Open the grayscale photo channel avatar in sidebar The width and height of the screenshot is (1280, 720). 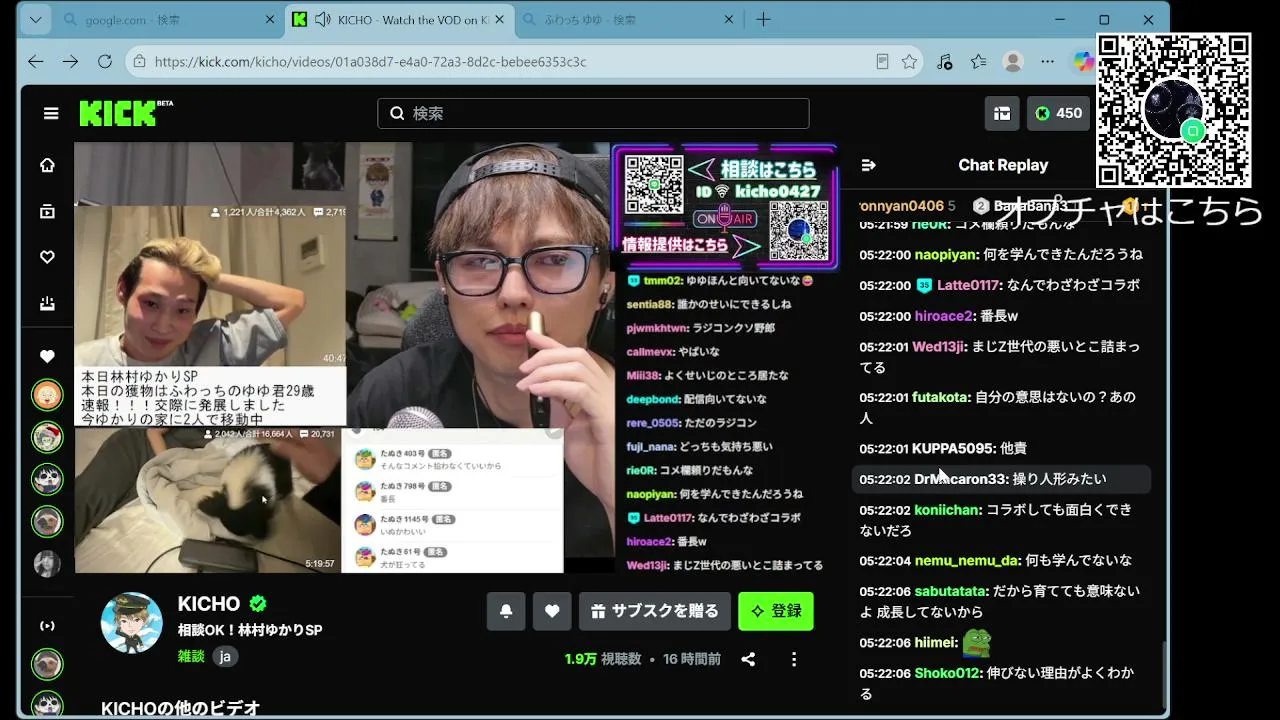pyautogui.click(x=47, y=564)
